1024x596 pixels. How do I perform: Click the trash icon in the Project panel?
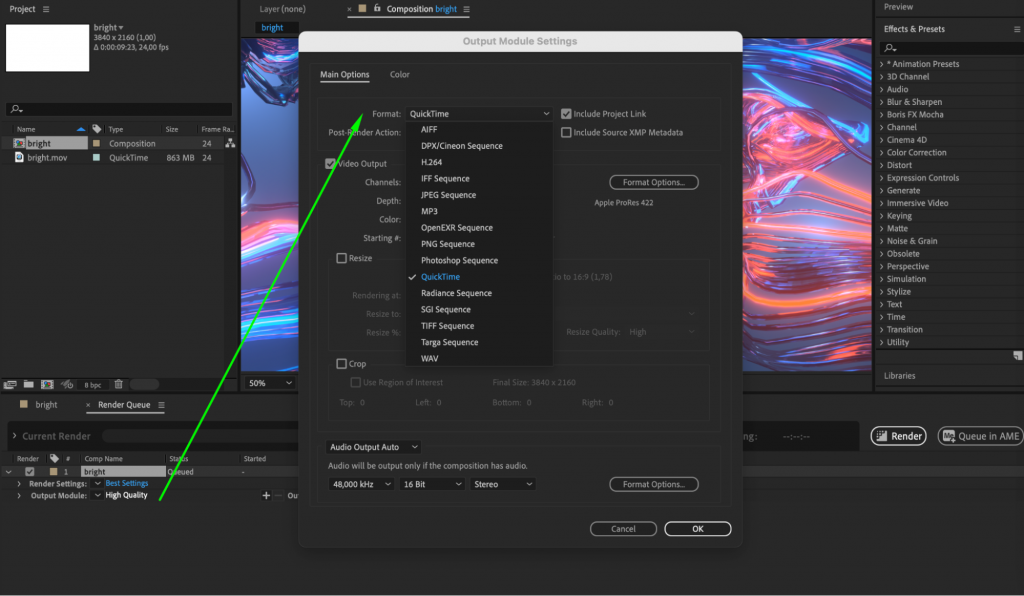click(119, 385)
